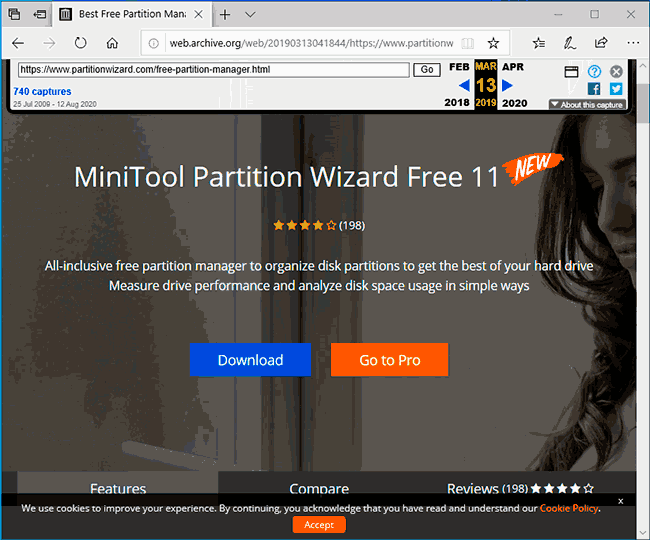This screenshot has height=540, width=650.
Task: Click the Wayback Machine URL field
Action: pos(213,70)
